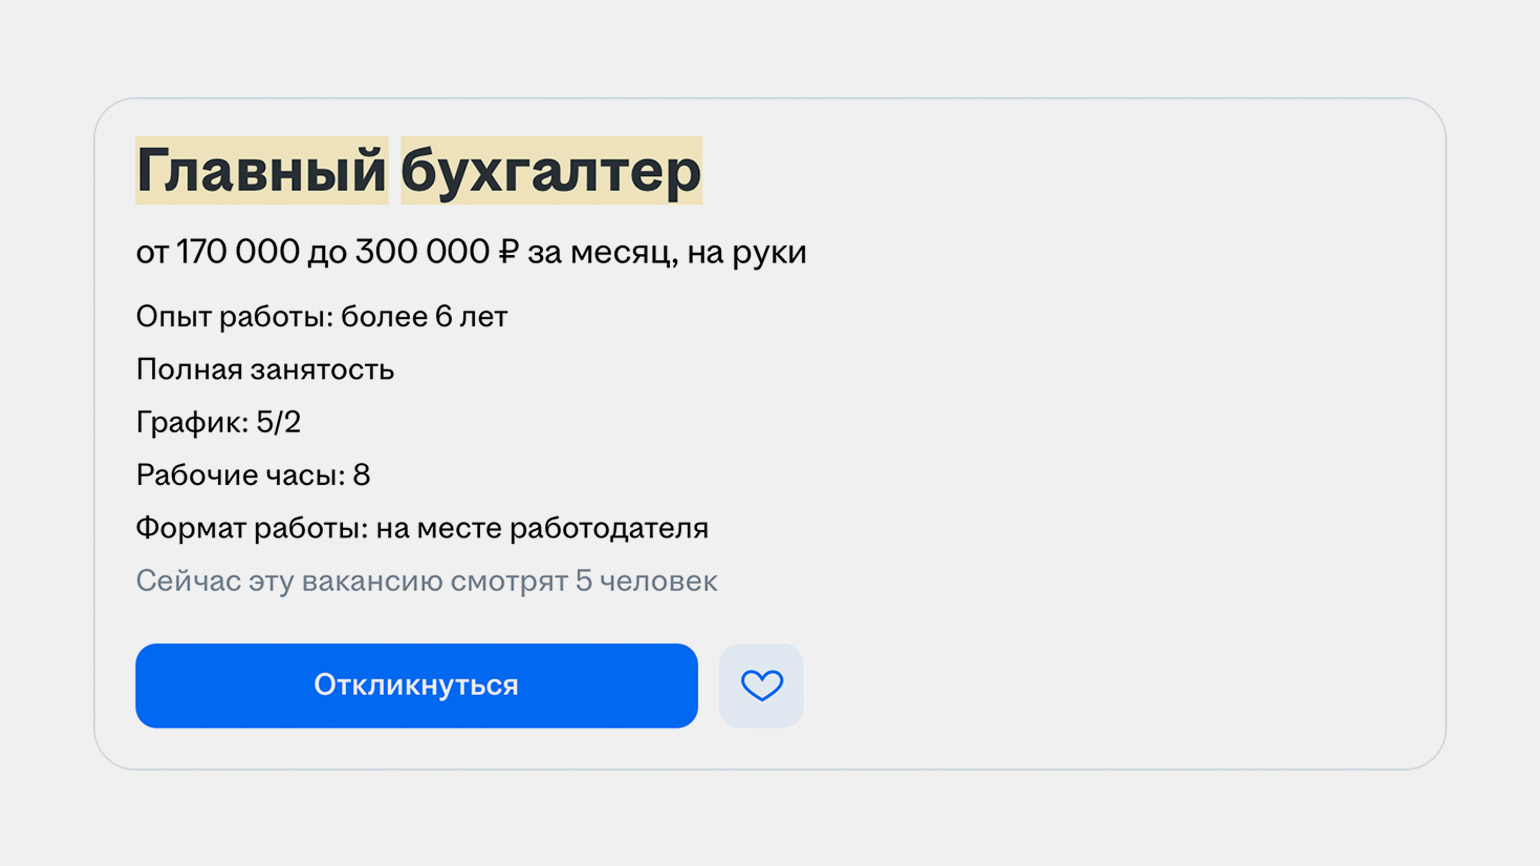The width and height of the screenshot is (1540, 866).
Task: Click the Полная занятость line
Action: [265, 370]
